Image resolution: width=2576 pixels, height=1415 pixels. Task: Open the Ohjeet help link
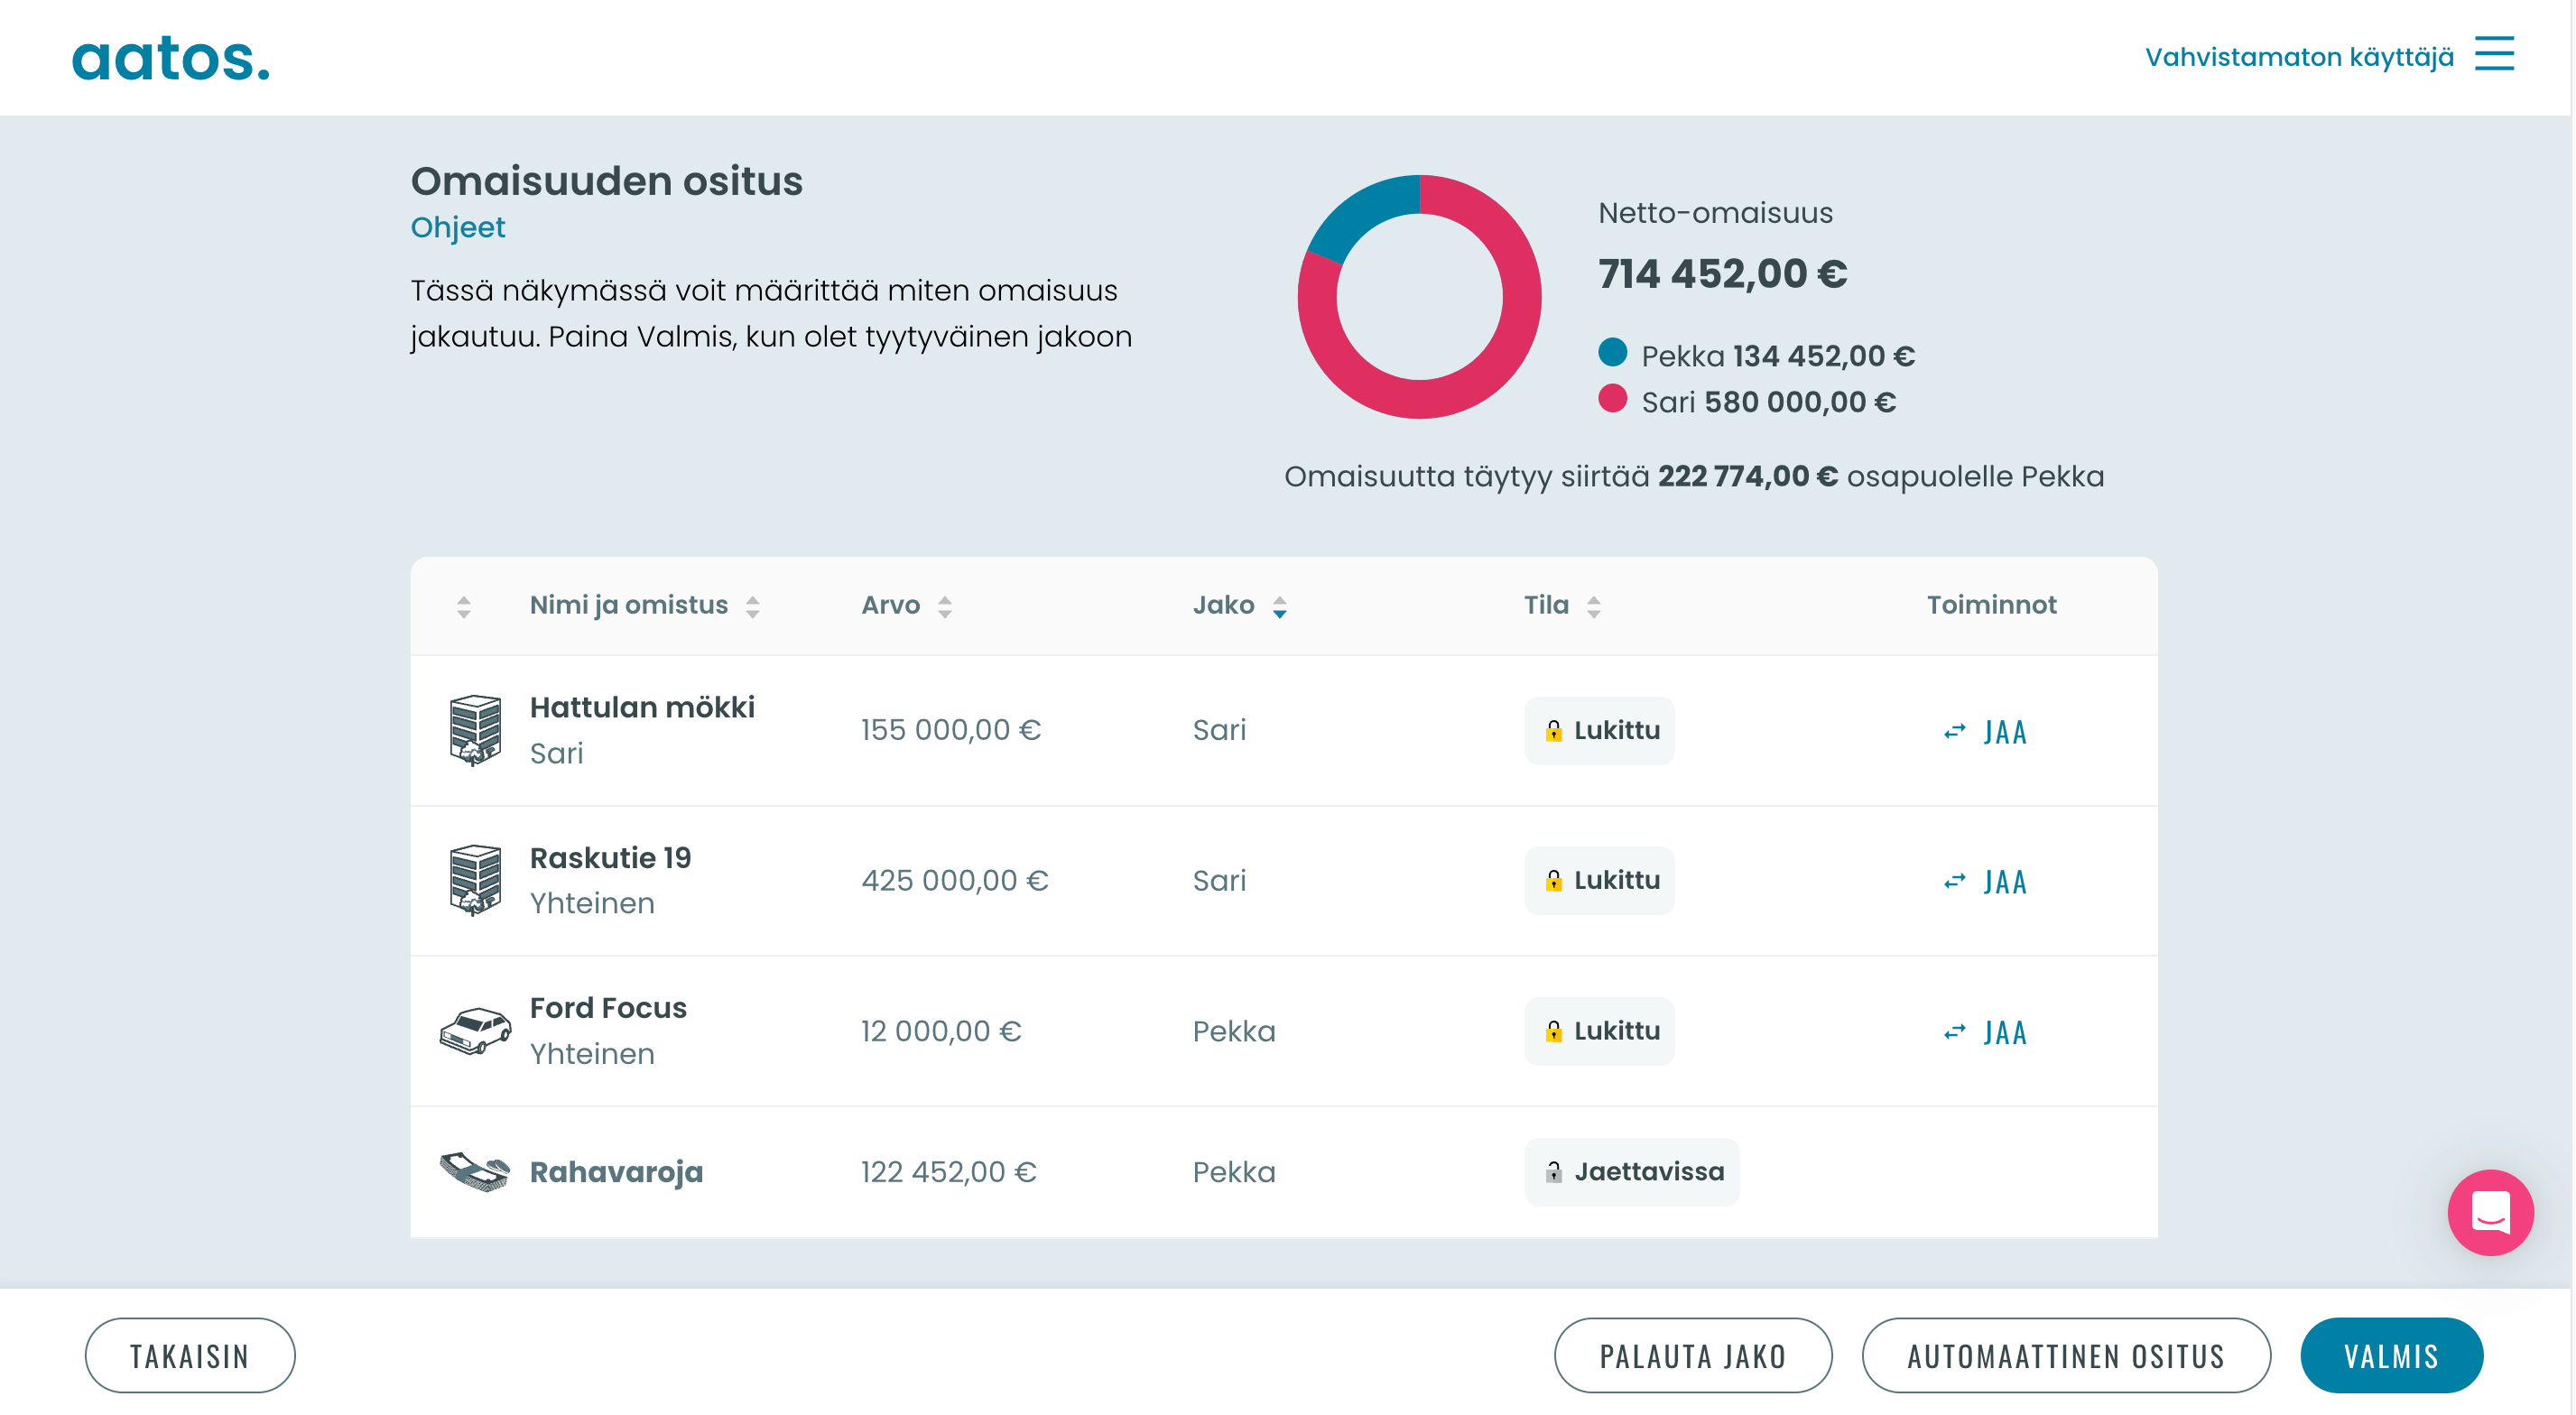pyautogui.click(x=458, y=227)
